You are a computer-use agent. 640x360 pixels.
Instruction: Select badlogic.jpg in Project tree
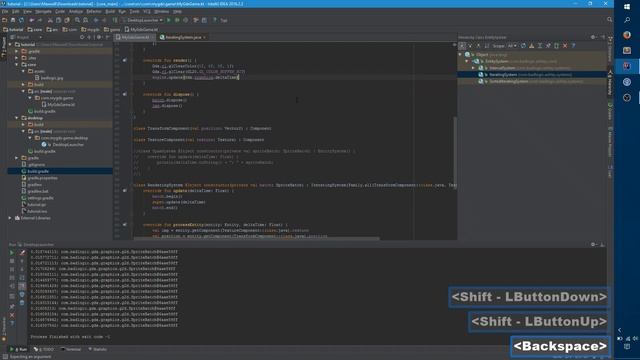(52, 78)
